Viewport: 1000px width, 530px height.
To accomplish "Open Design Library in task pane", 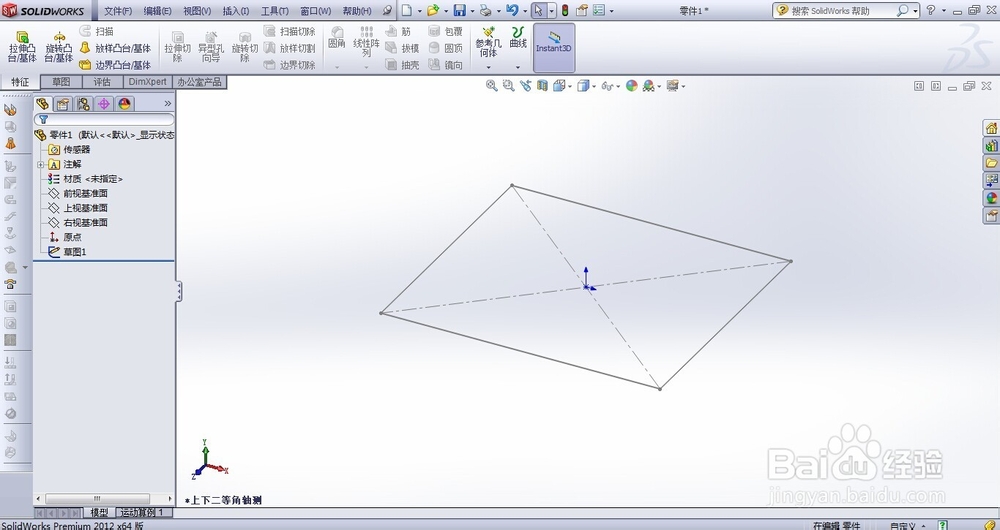I will tap(991, 146).
